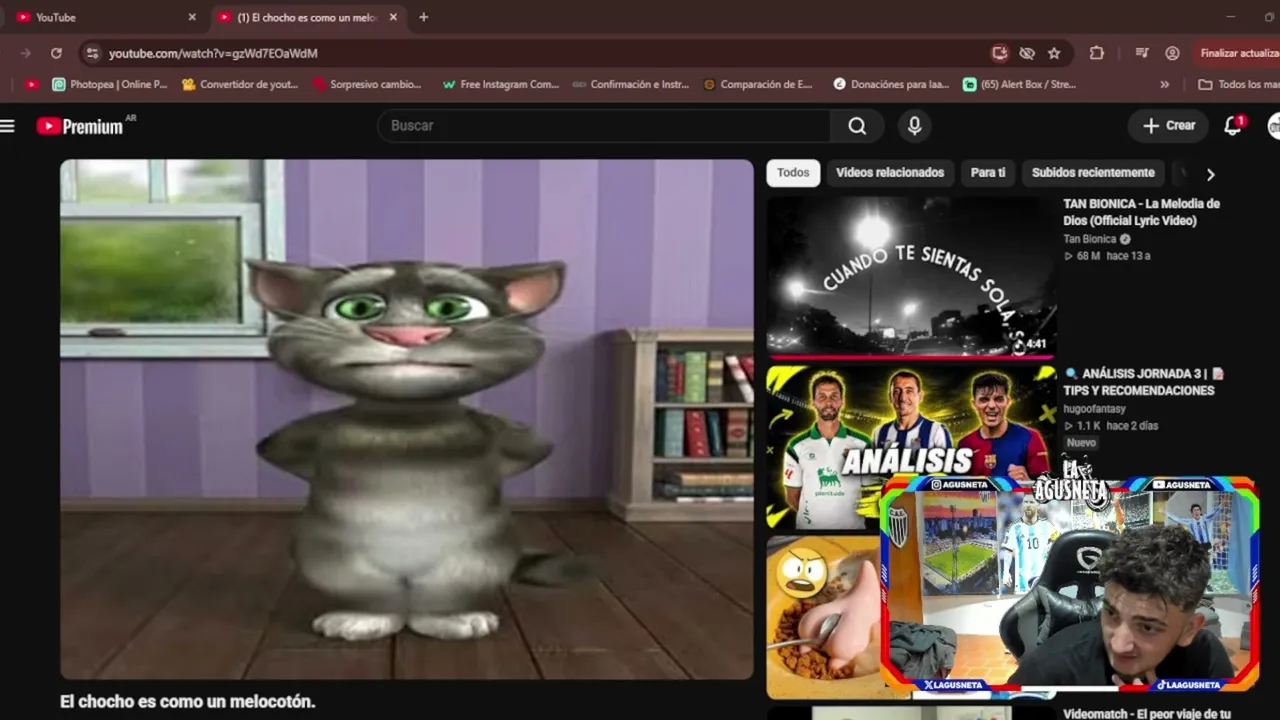Show more bookmarks with the double chevron
This screenshot has width=1280, height=720.
1164,84
